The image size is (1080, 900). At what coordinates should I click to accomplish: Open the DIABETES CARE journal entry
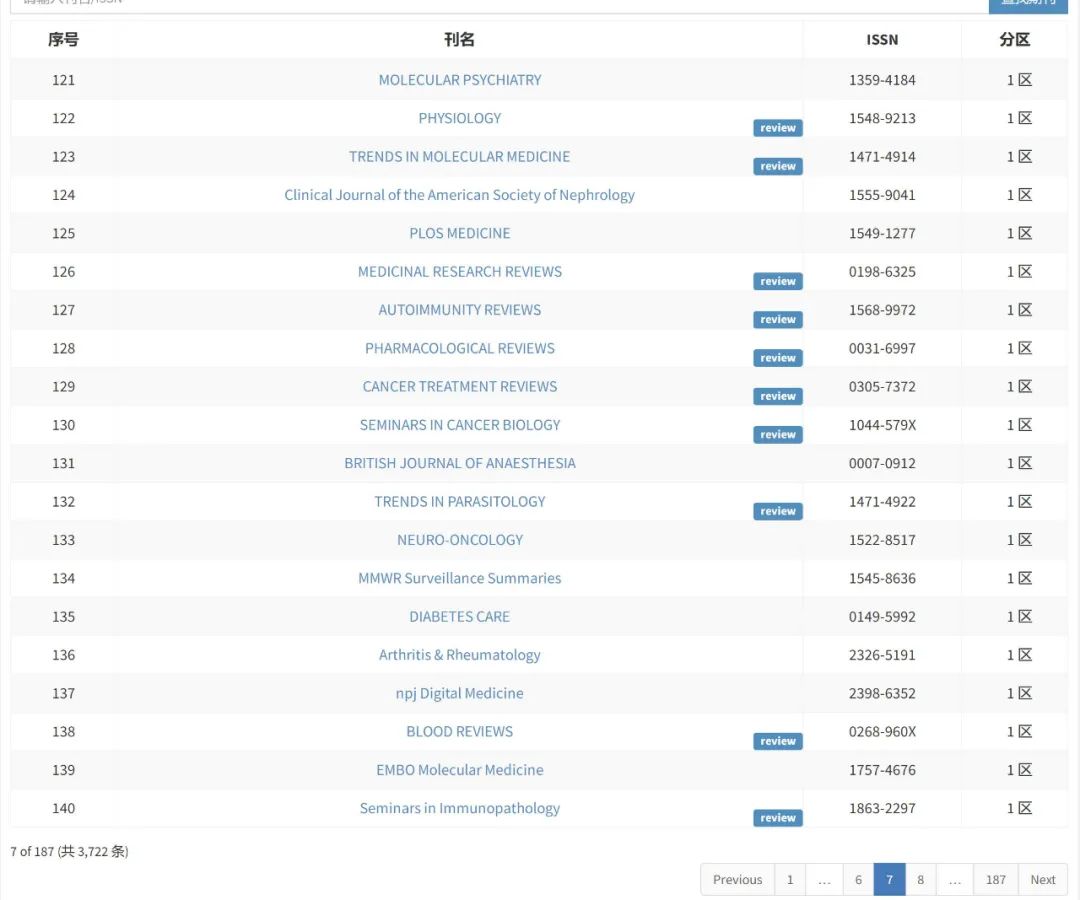click(459, 617)
